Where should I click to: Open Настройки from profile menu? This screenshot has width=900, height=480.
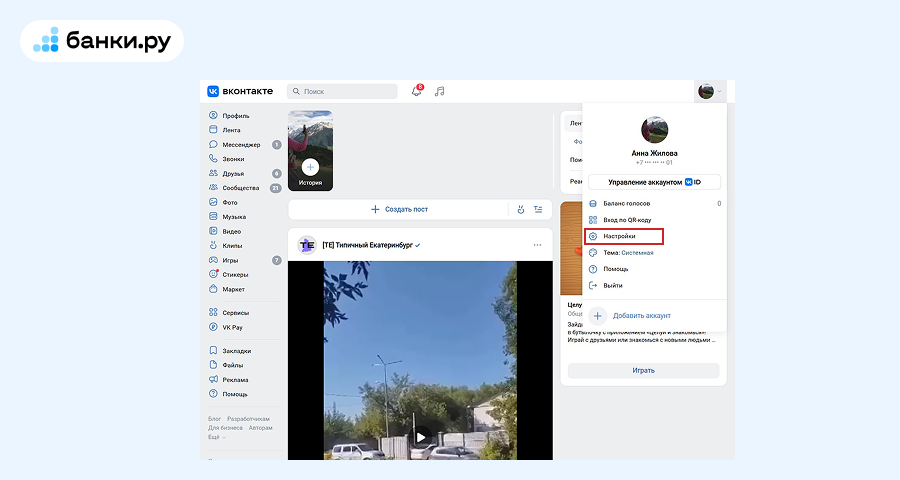[624, 236]
